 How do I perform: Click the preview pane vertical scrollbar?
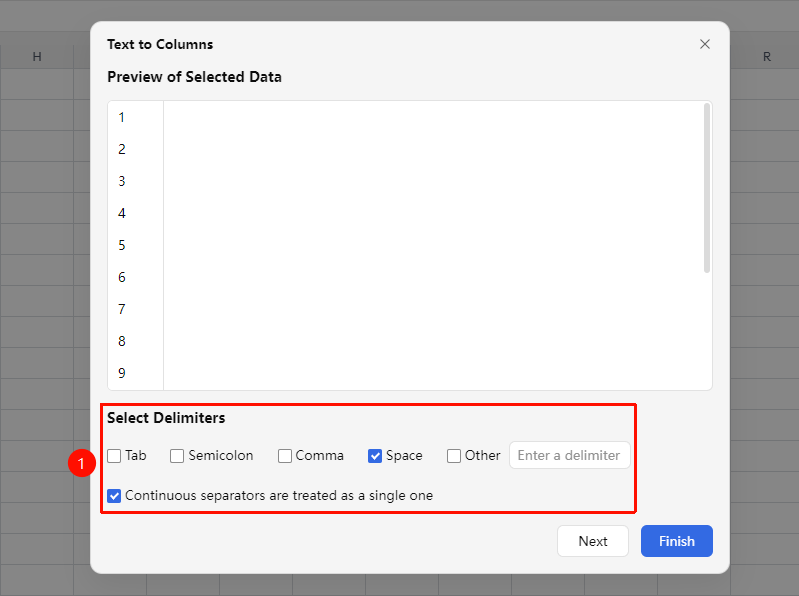pyautogui.click(x=707, y=188)
